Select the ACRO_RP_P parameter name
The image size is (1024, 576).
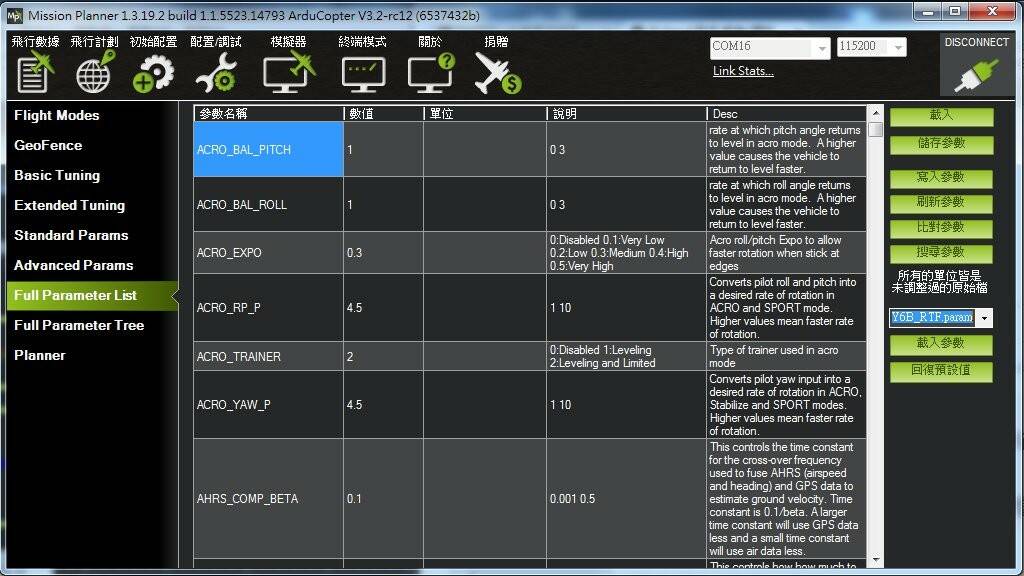[268, 308]
